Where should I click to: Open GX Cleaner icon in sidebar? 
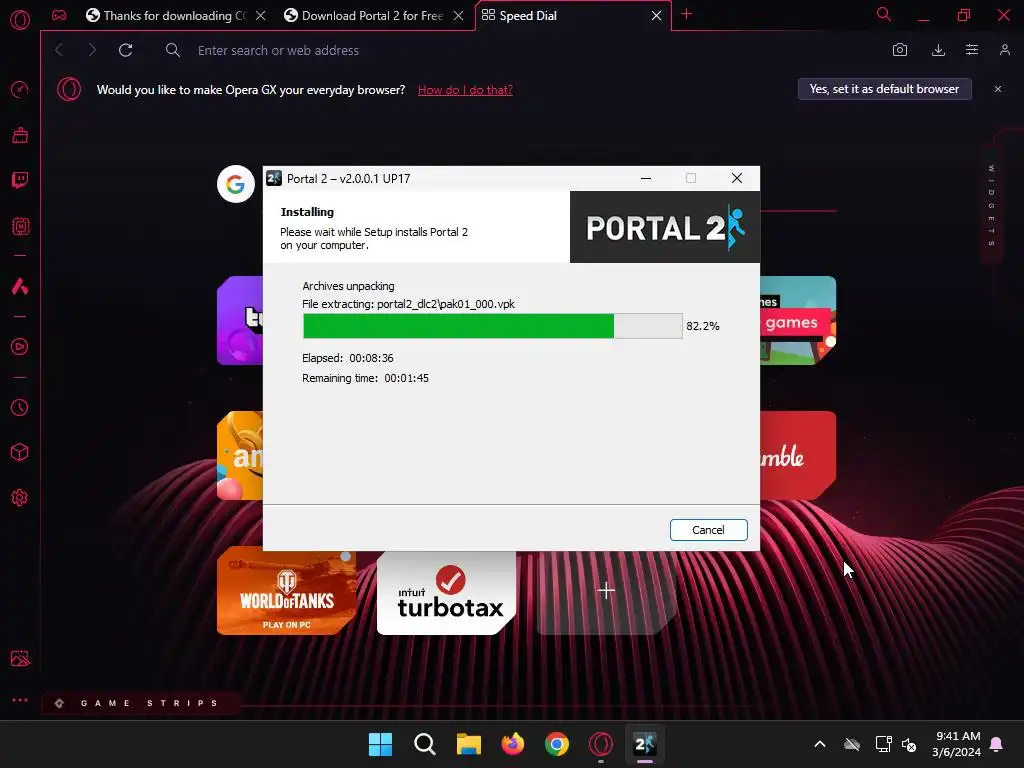coord(20,135)
